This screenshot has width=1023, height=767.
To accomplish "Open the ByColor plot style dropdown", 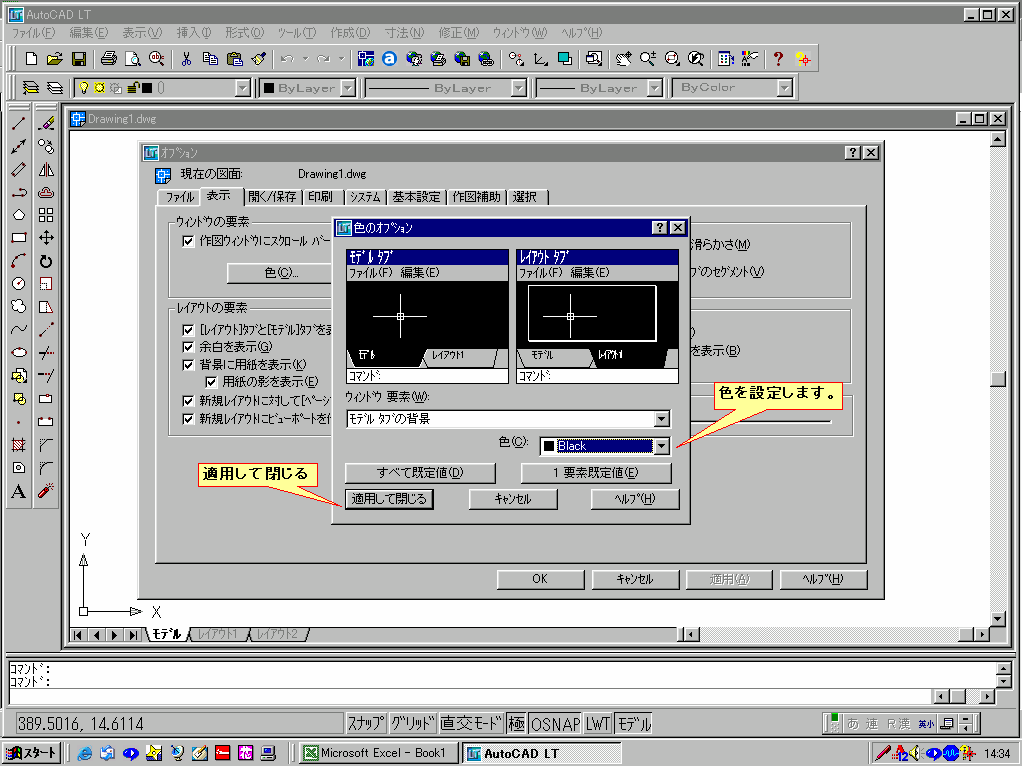I will (784, 88).
